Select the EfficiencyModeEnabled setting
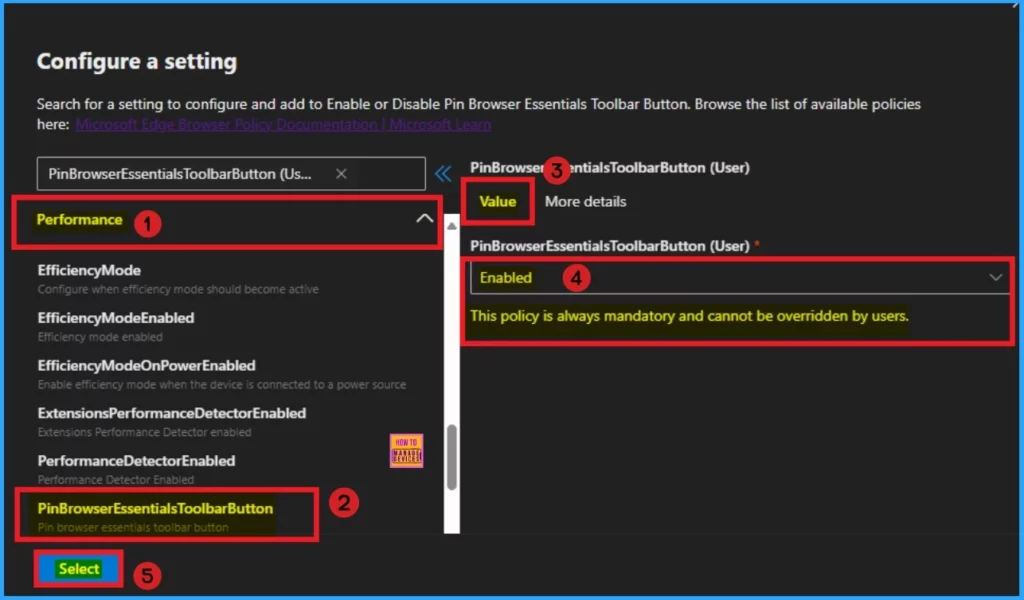This screenshot has width=1024, height=600. pyautogui.click(x=116, y=318)
